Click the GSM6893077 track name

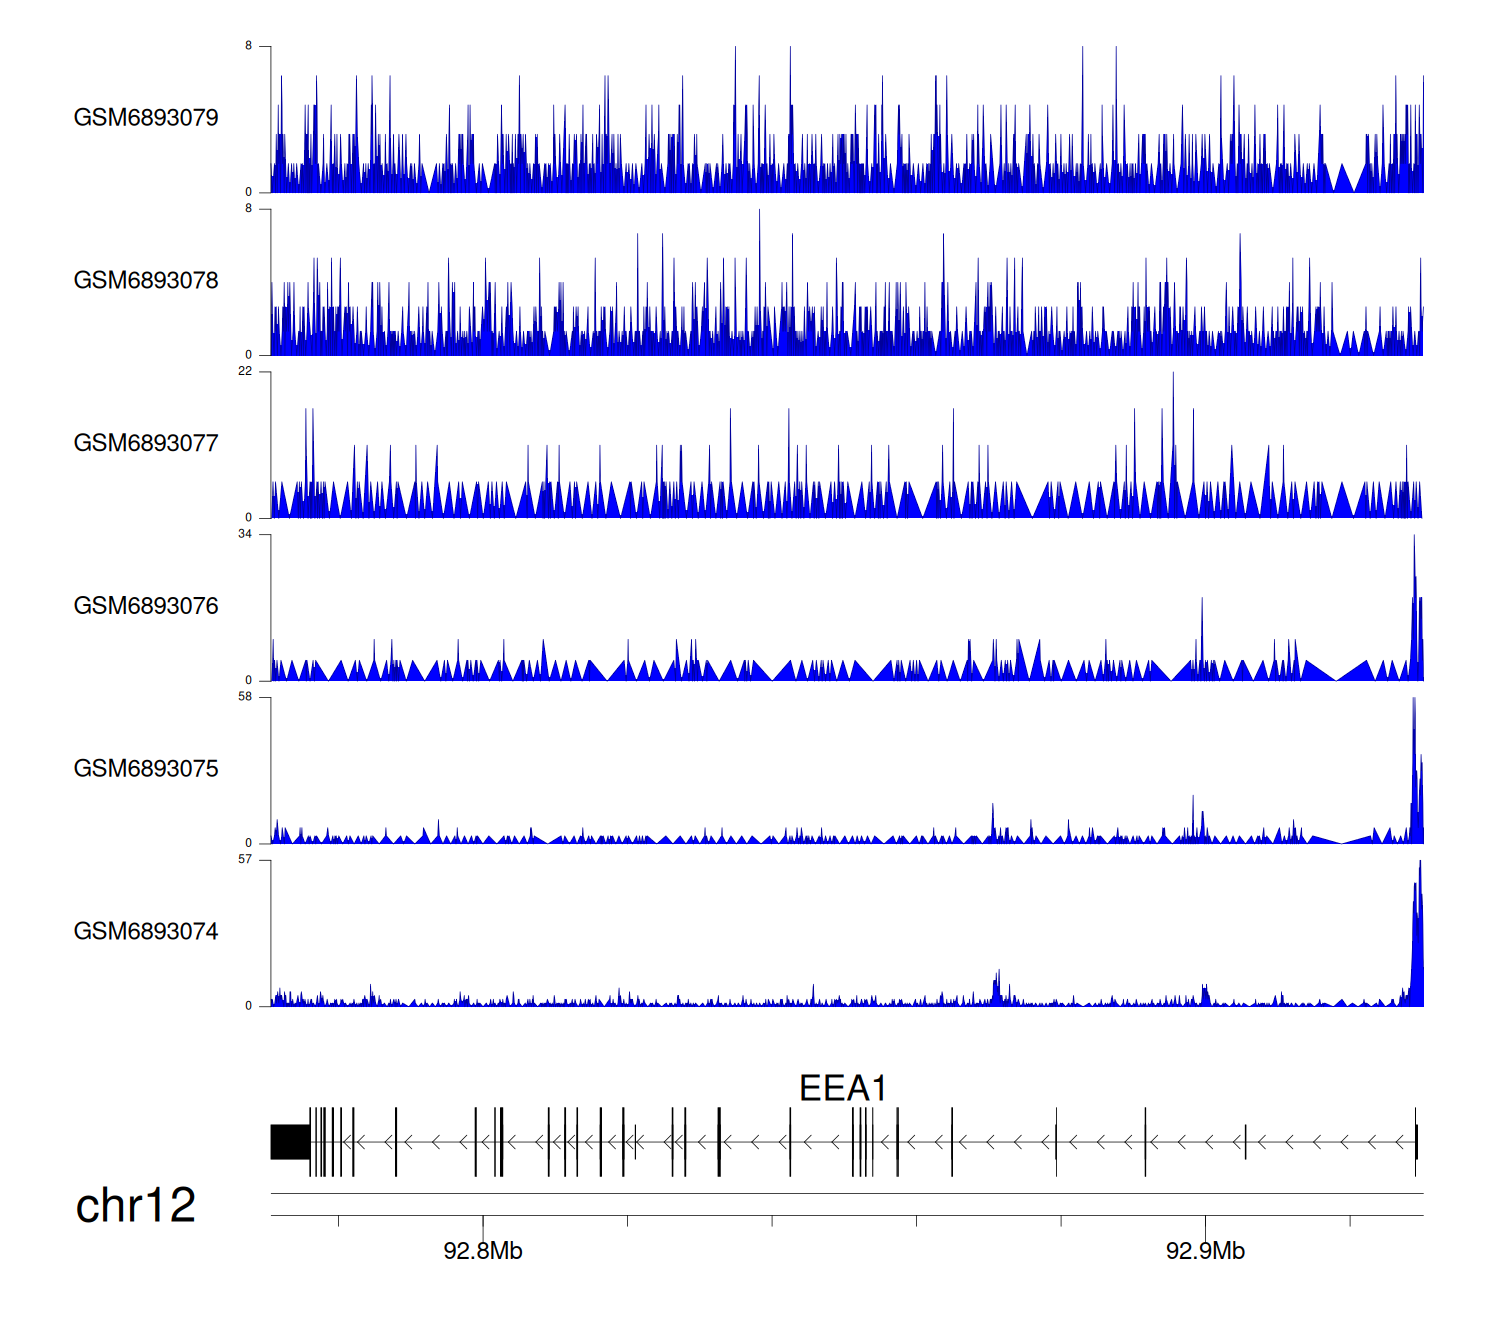[x=146, y=444]
